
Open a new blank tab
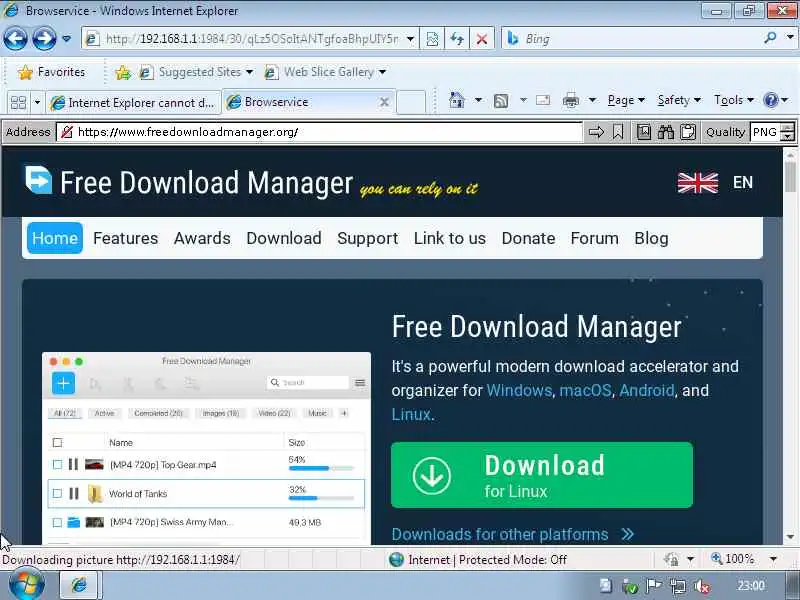click(411, 102)
